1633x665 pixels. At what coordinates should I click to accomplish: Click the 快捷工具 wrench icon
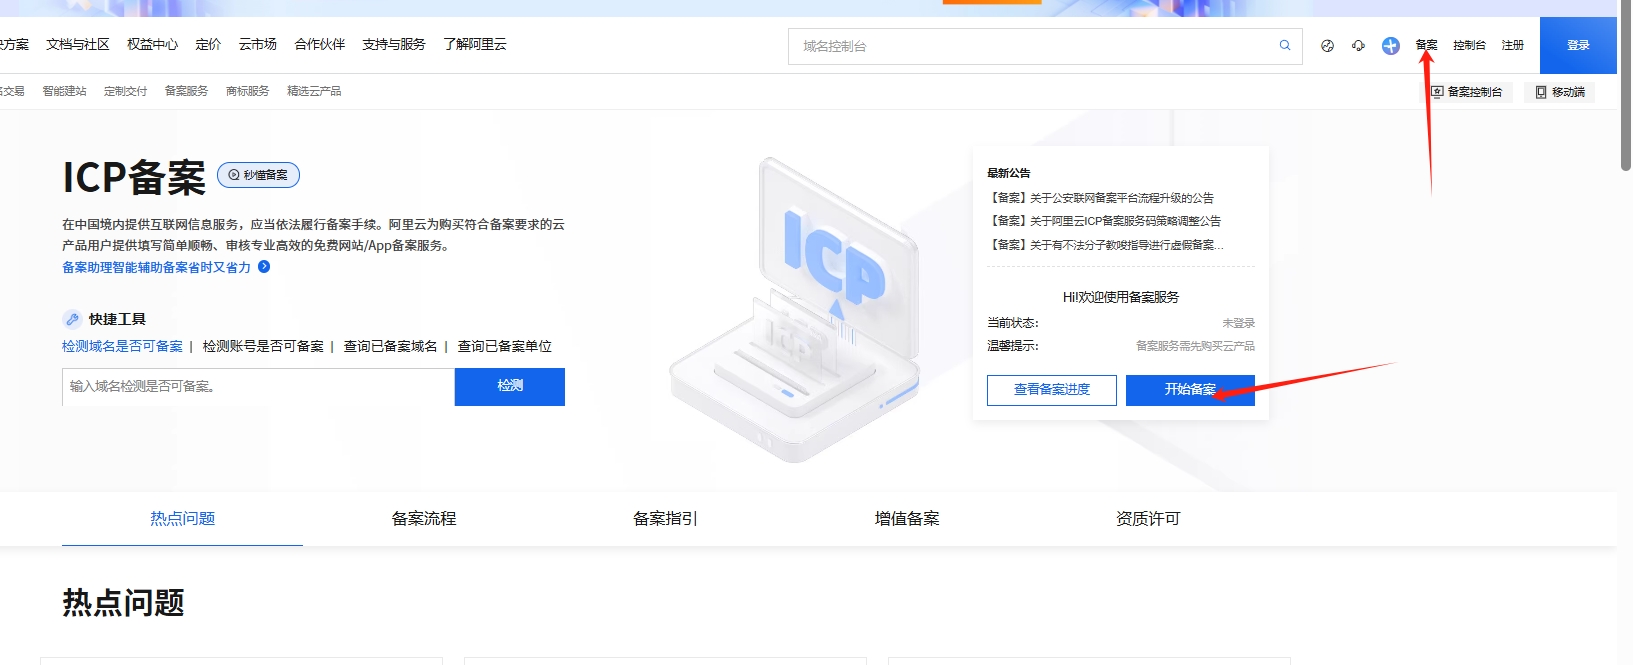72,319
